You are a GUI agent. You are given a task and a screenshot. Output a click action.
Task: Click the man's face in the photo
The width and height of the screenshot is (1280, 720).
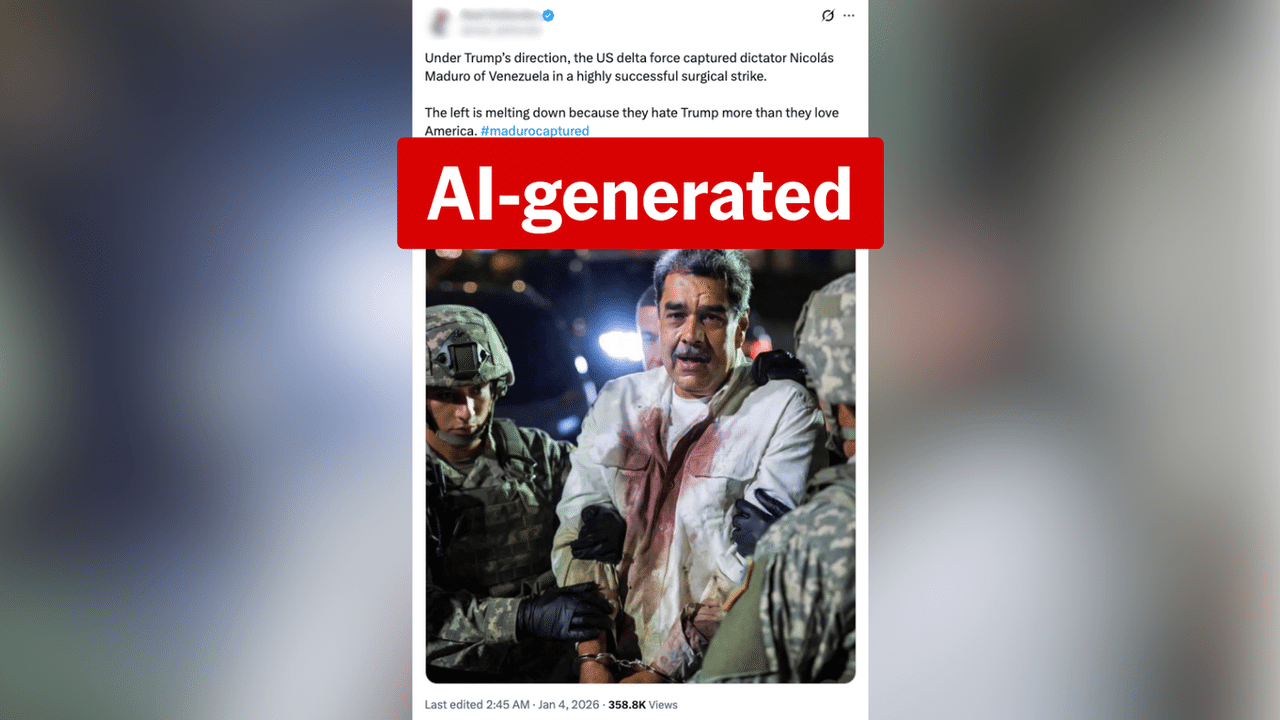click(692, 320)
